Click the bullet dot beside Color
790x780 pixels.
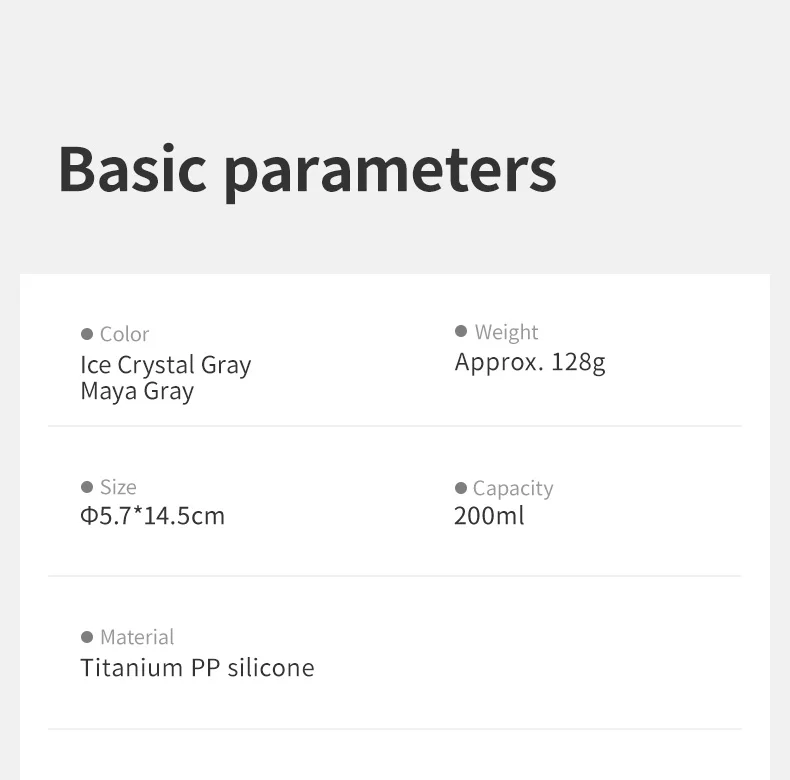(x=87, y=334)
